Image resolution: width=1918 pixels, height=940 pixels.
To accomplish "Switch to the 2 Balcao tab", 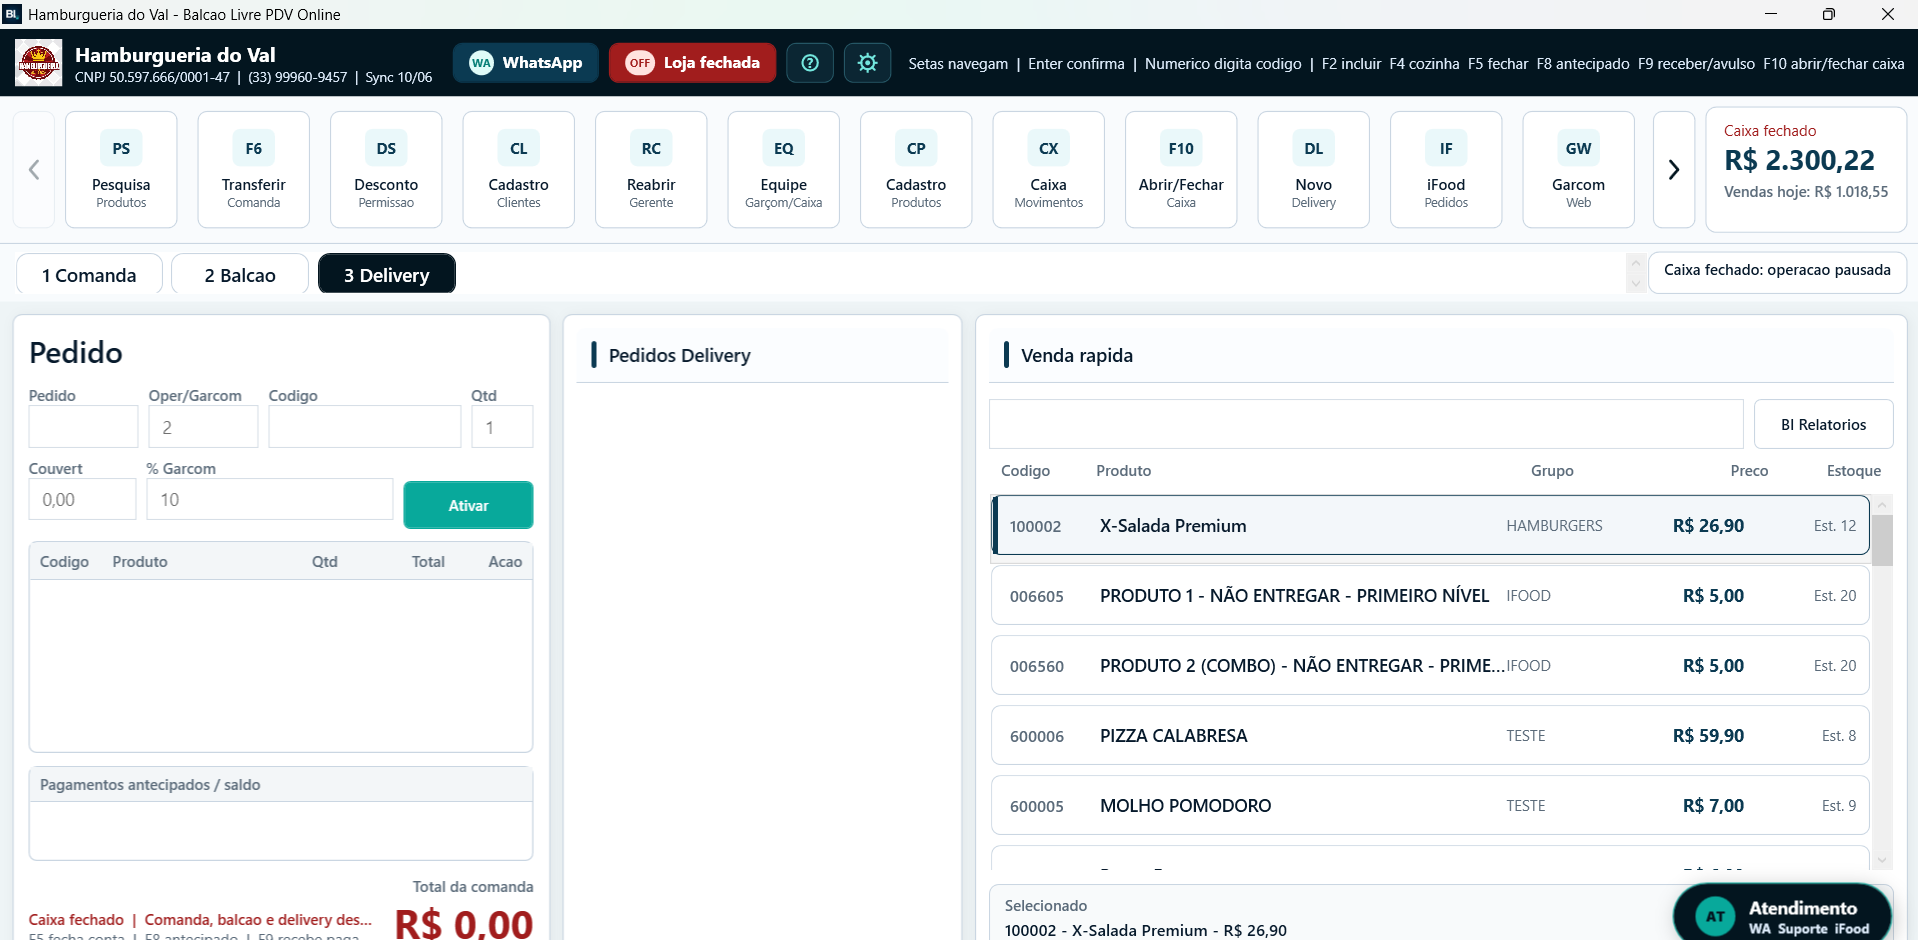I will [240, 275].
